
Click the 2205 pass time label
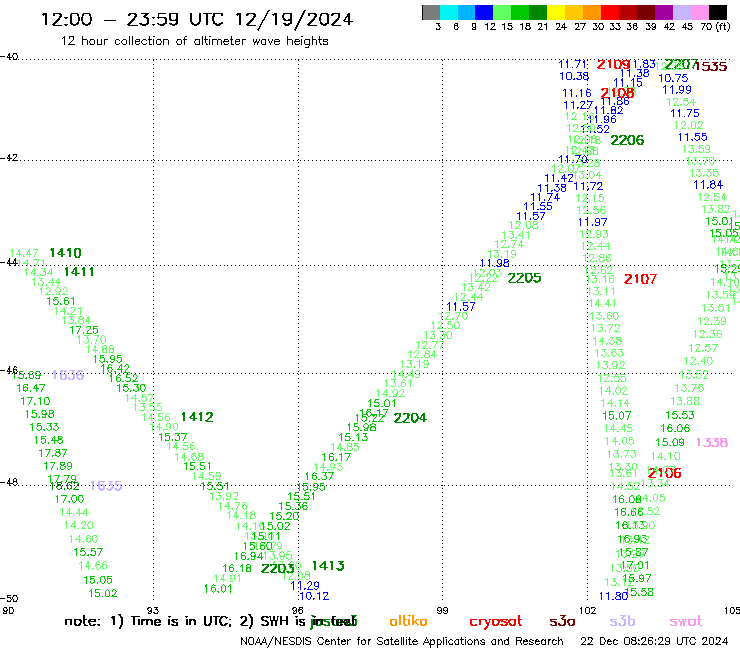(x=524, y=278)
